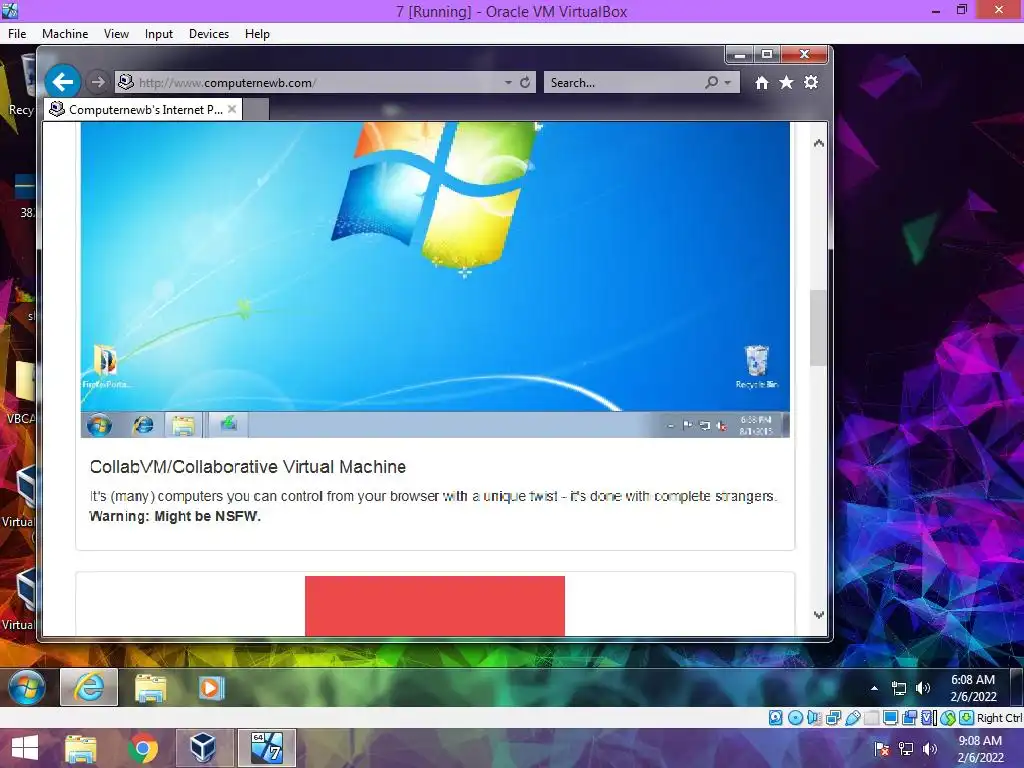Click VirtualBox recording status icon

[x=909, y=718]
